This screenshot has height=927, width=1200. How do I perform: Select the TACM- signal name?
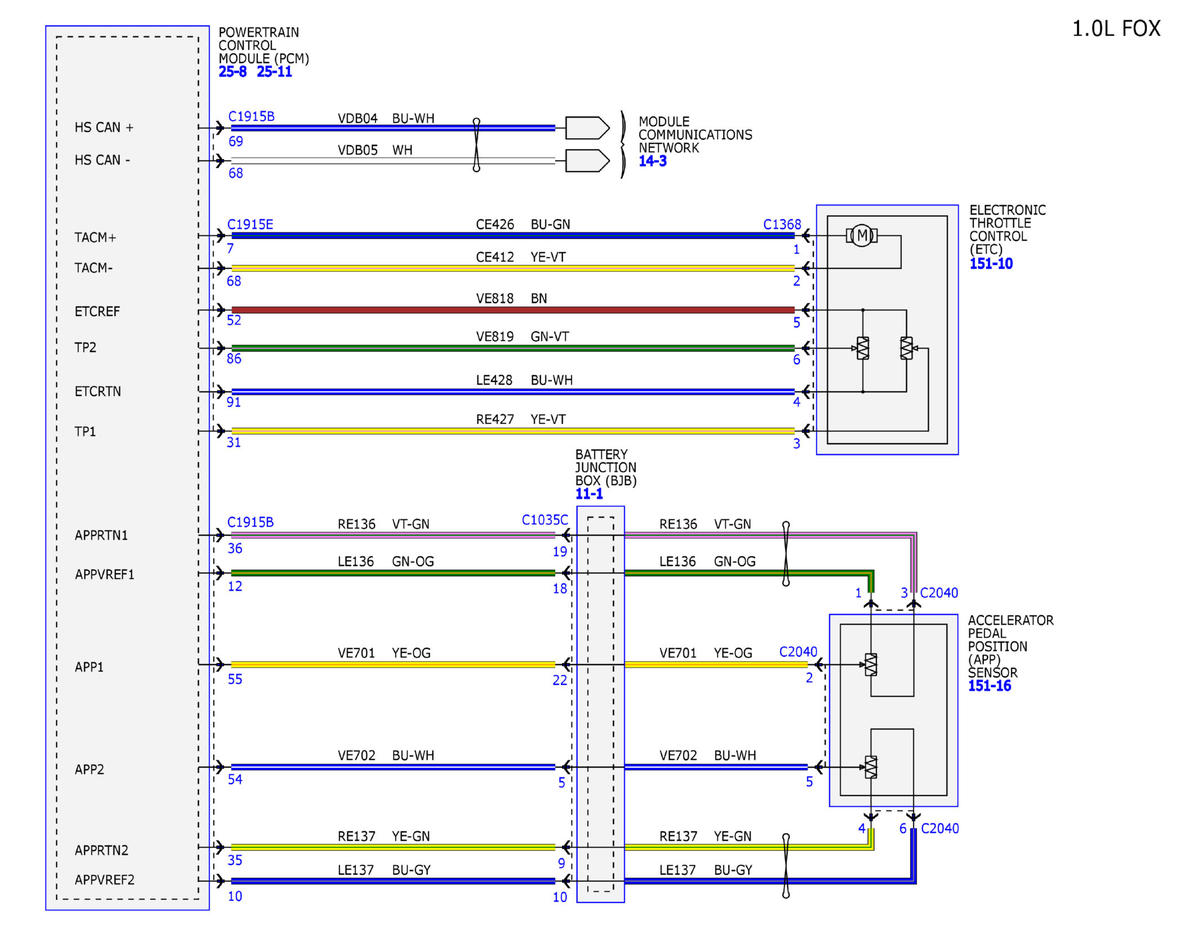tap(95, 268)
